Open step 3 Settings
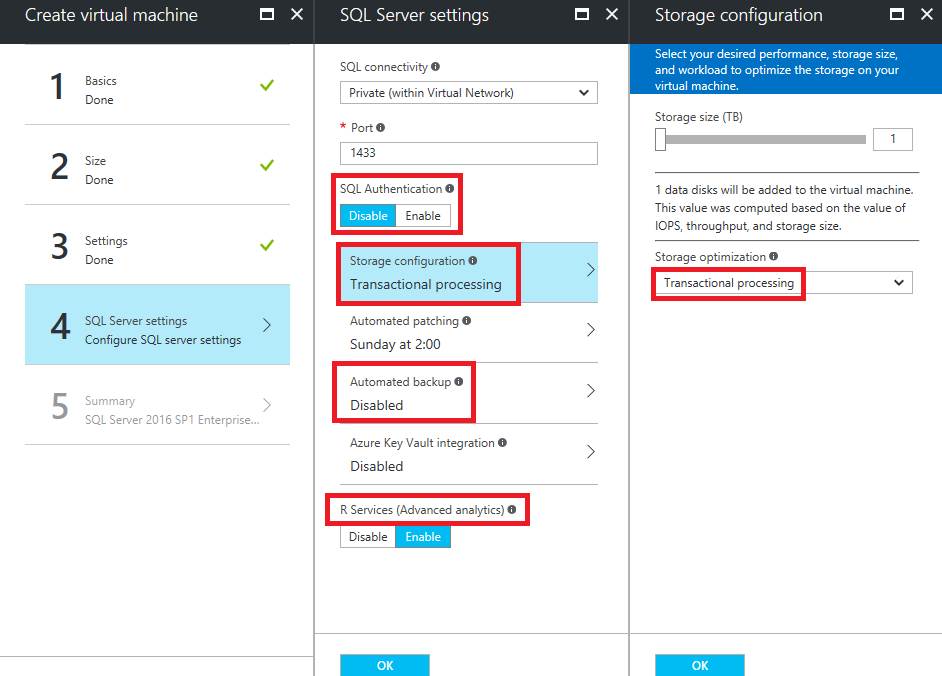 157,245
